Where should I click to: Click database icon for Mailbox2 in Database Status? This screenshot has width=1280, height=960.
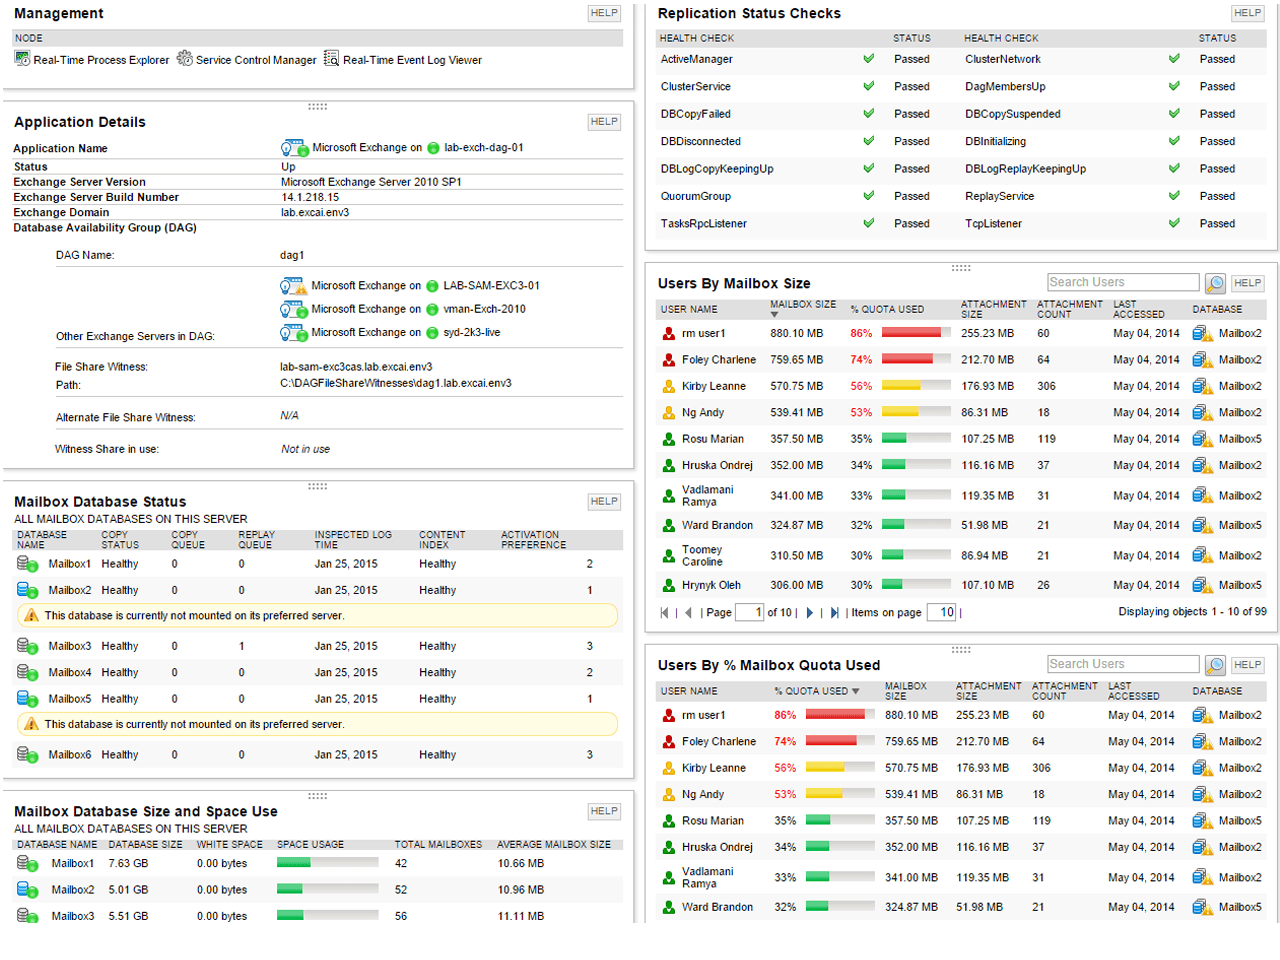pos(27,590)
